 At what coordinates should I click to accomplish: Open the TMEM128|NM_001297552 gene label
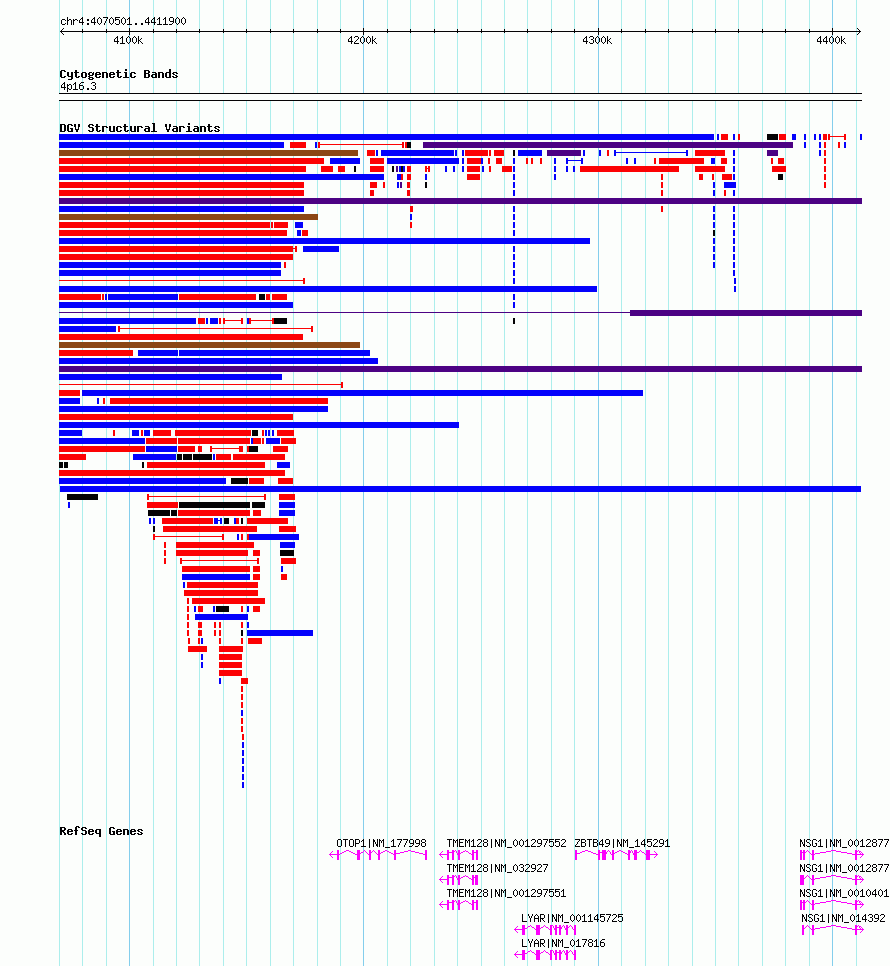506,843
